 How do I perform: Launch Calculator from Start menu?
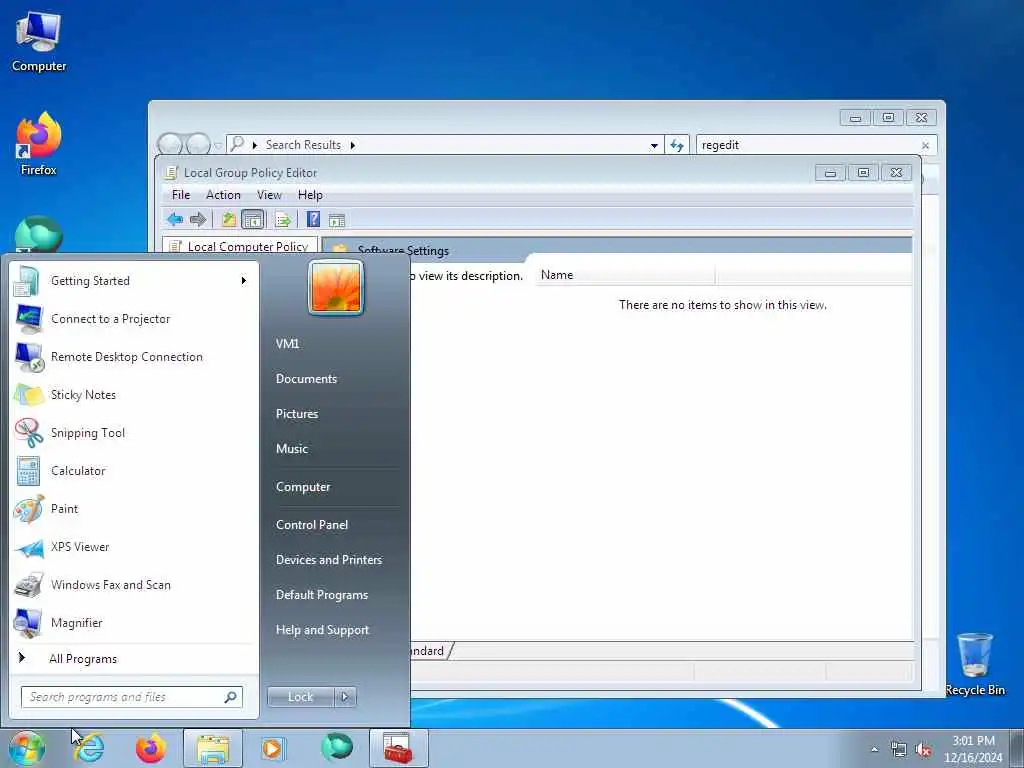tap(134, 471)
